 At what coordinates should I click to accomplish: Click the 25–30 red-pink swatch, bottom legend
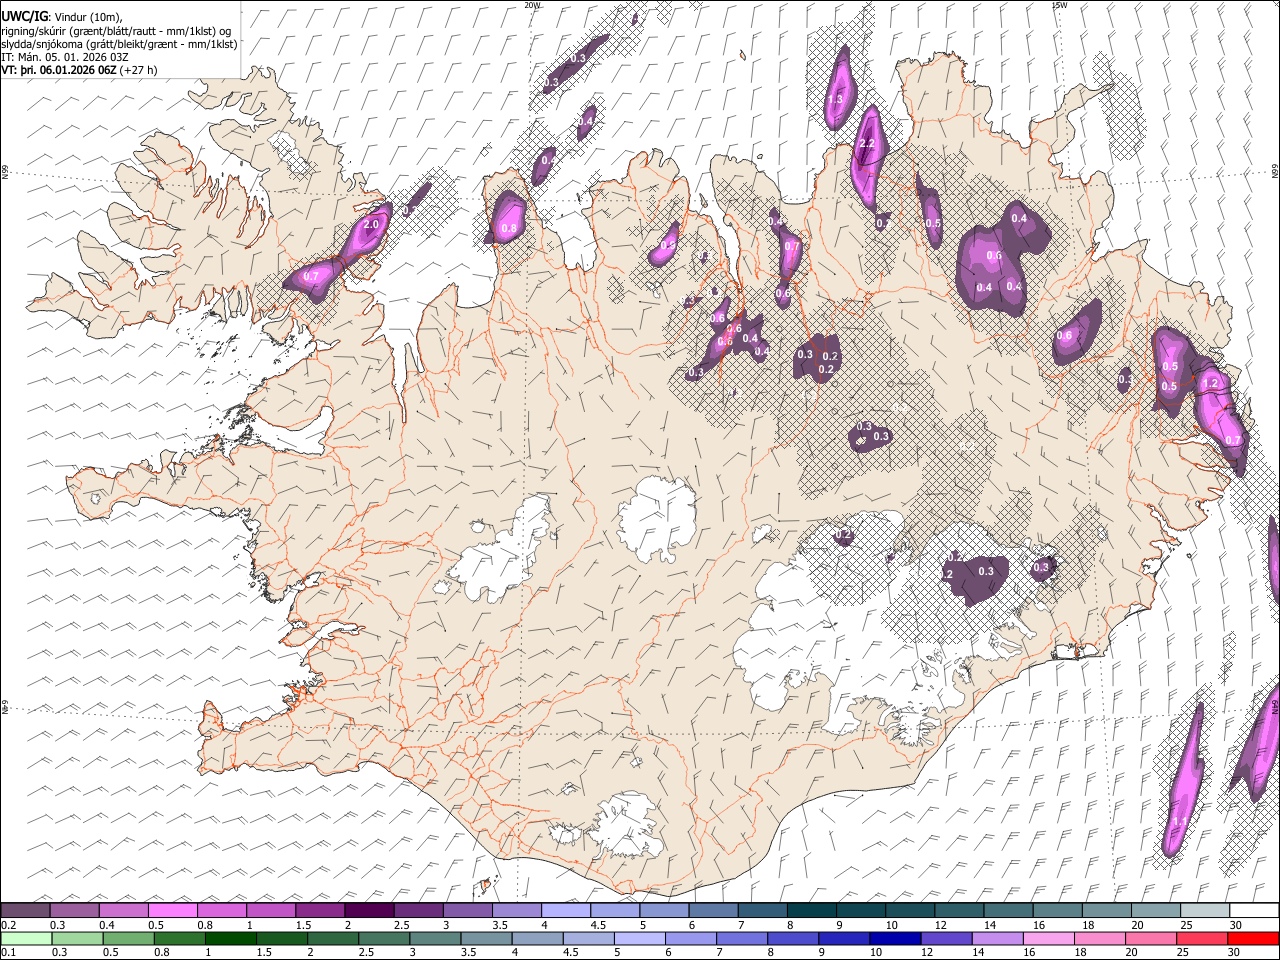[1201, 938]
